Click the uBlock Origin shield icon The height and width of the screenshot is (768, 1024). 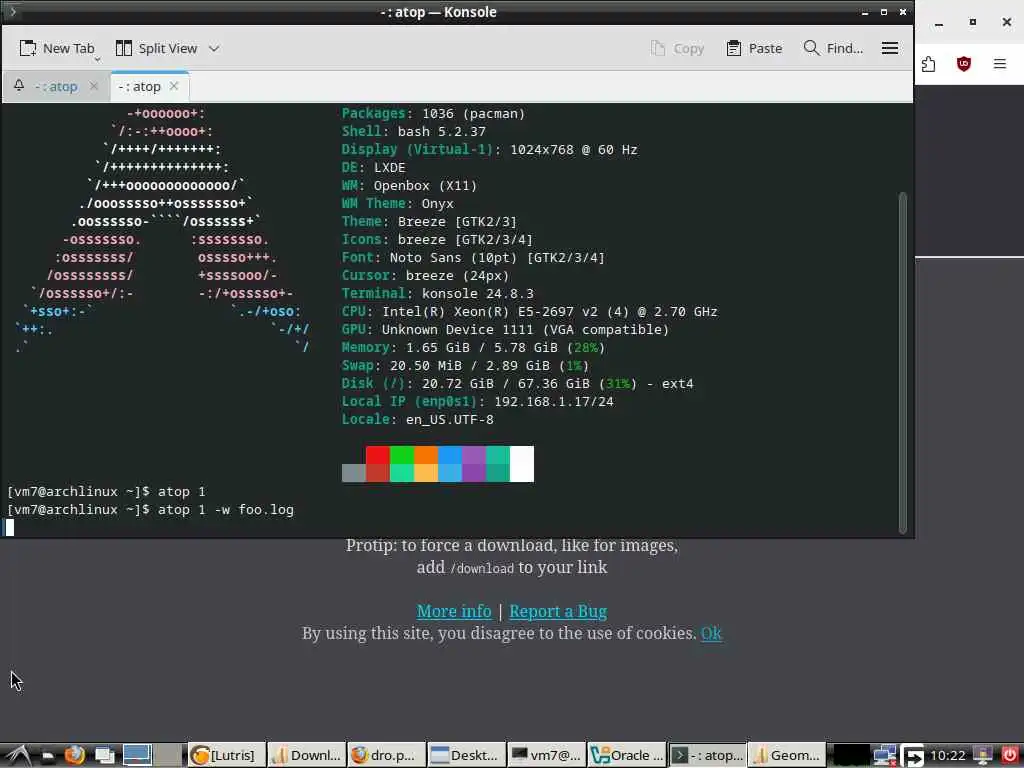pos(963,64)
